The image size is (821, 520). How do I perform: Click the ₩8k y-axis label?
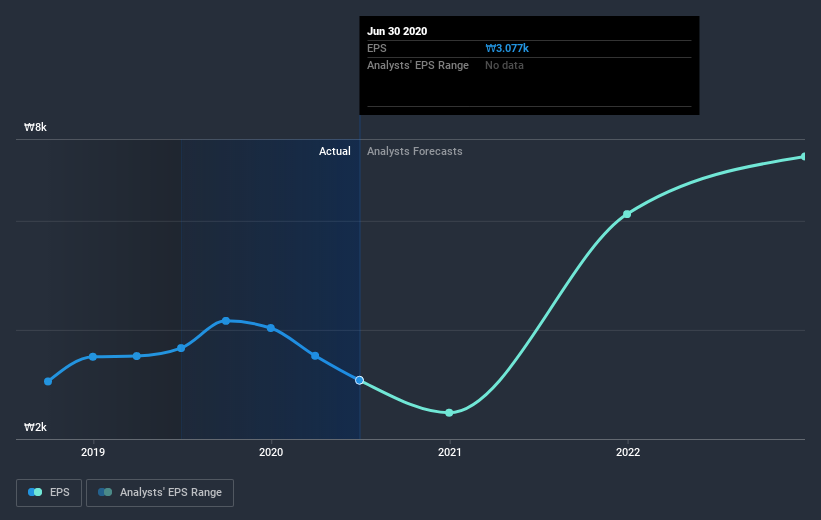click(36, 127)
